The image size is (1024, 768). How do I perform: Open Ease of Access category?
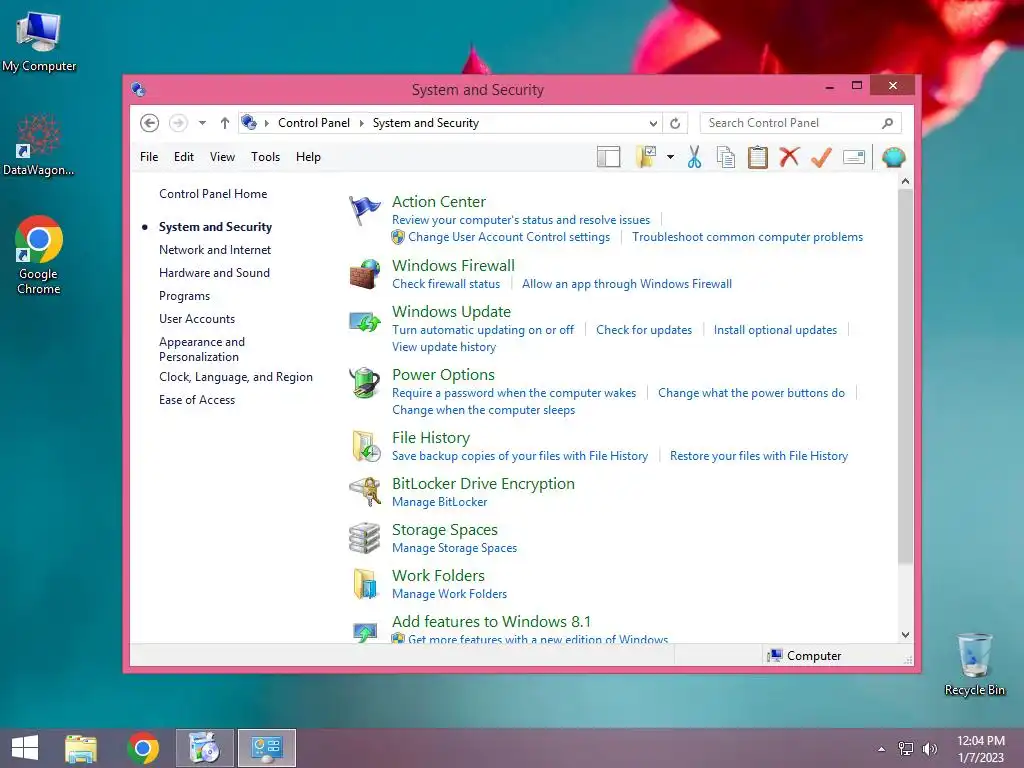click(197, 400)
